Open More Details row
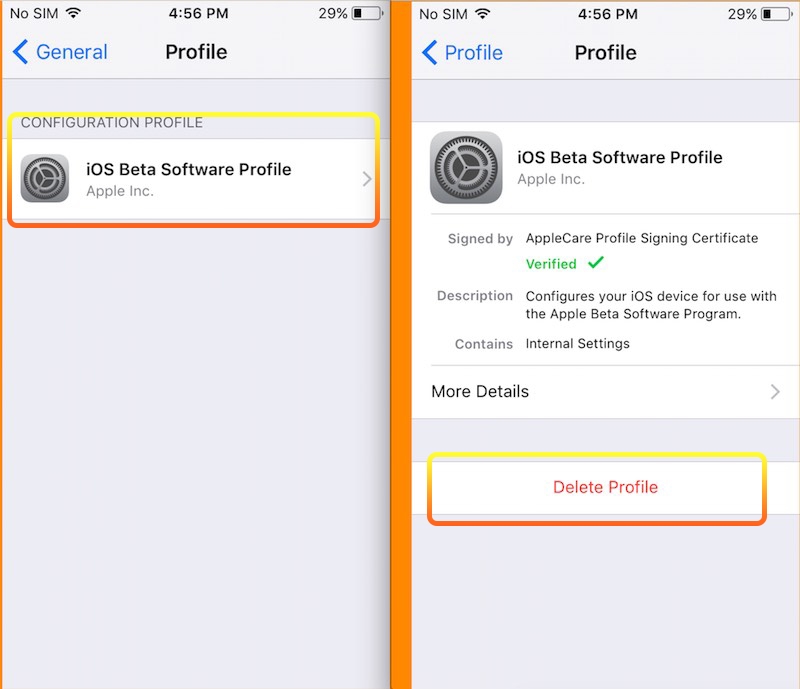This screenshot has width=800, height=689. coord(606,391)
